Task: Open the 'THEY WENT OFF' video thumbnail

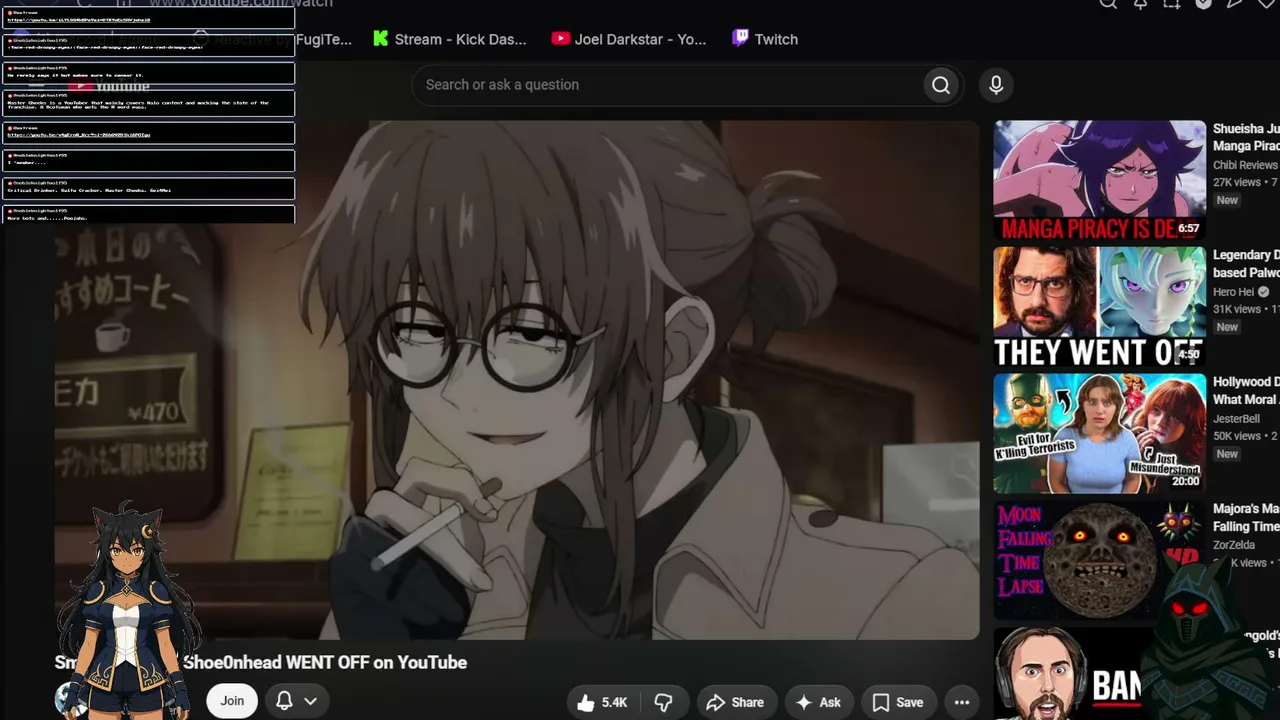Action: pos(1100,308)
